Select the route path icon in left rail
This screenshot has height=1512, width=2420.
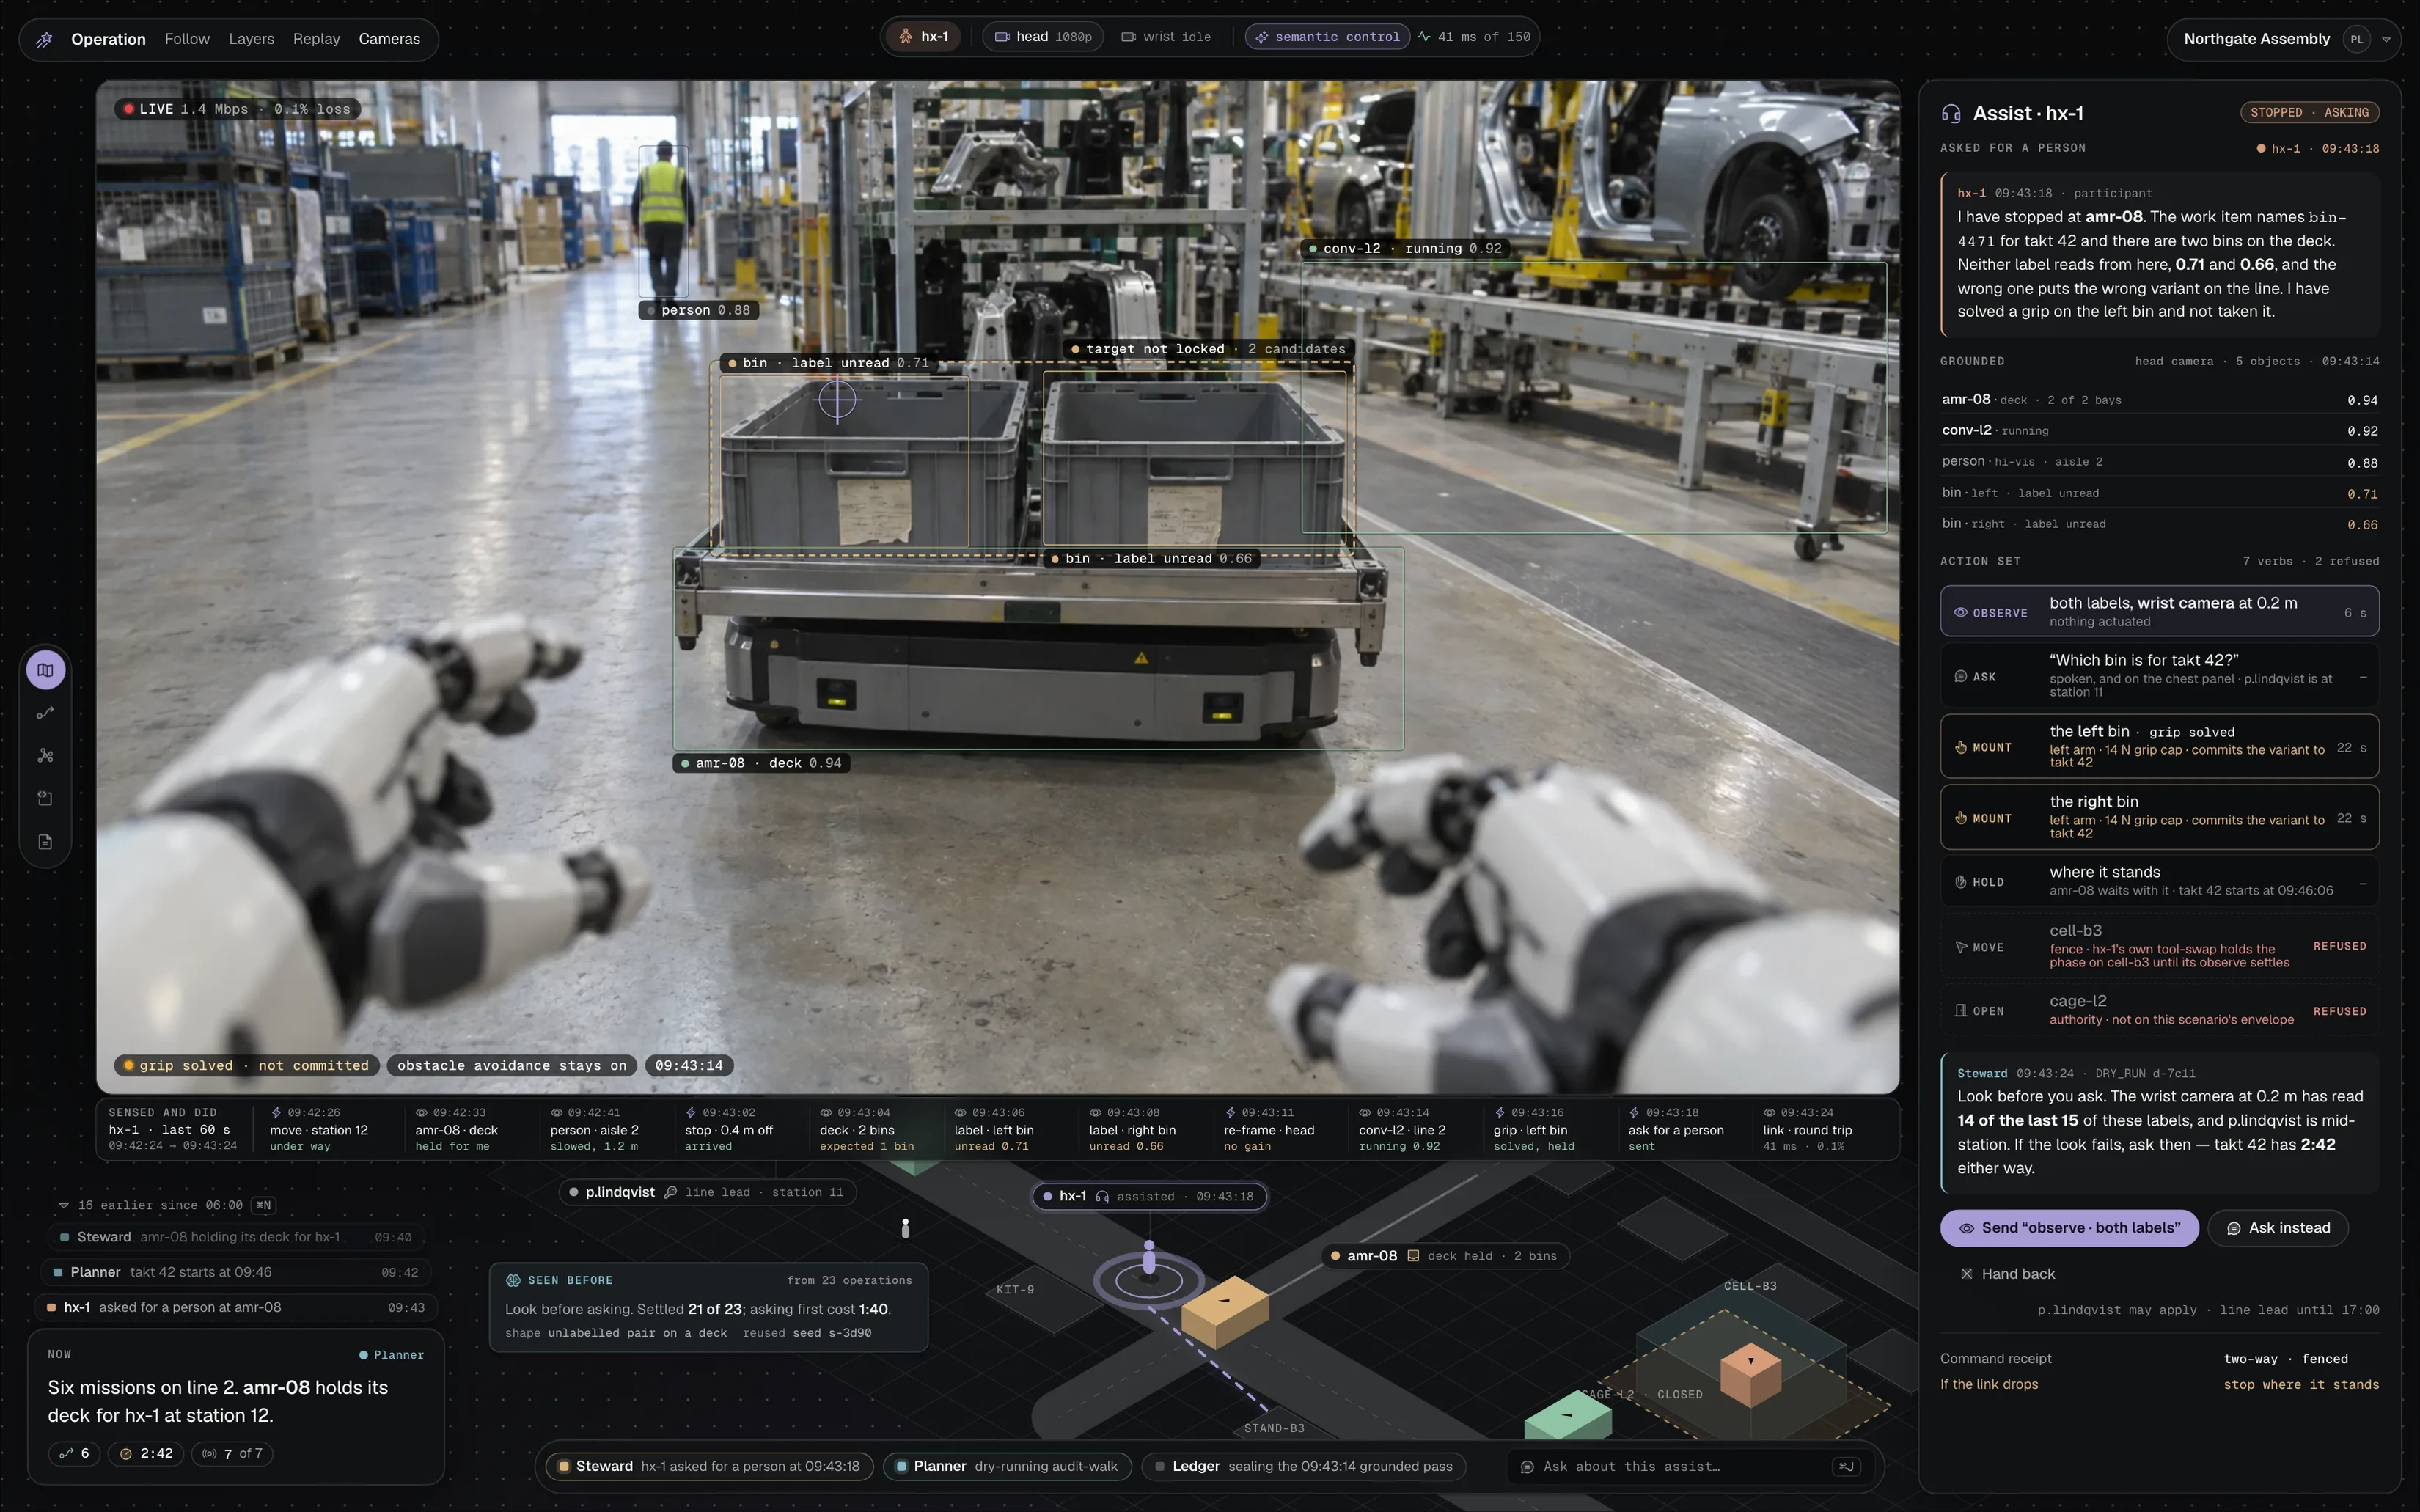(46, 713)
